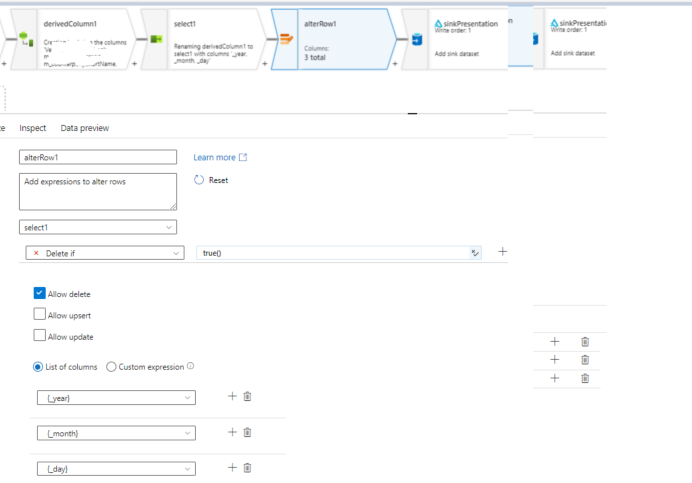The image size is (692, 483).
Task: Click the description text area
Action: point(98,192)
